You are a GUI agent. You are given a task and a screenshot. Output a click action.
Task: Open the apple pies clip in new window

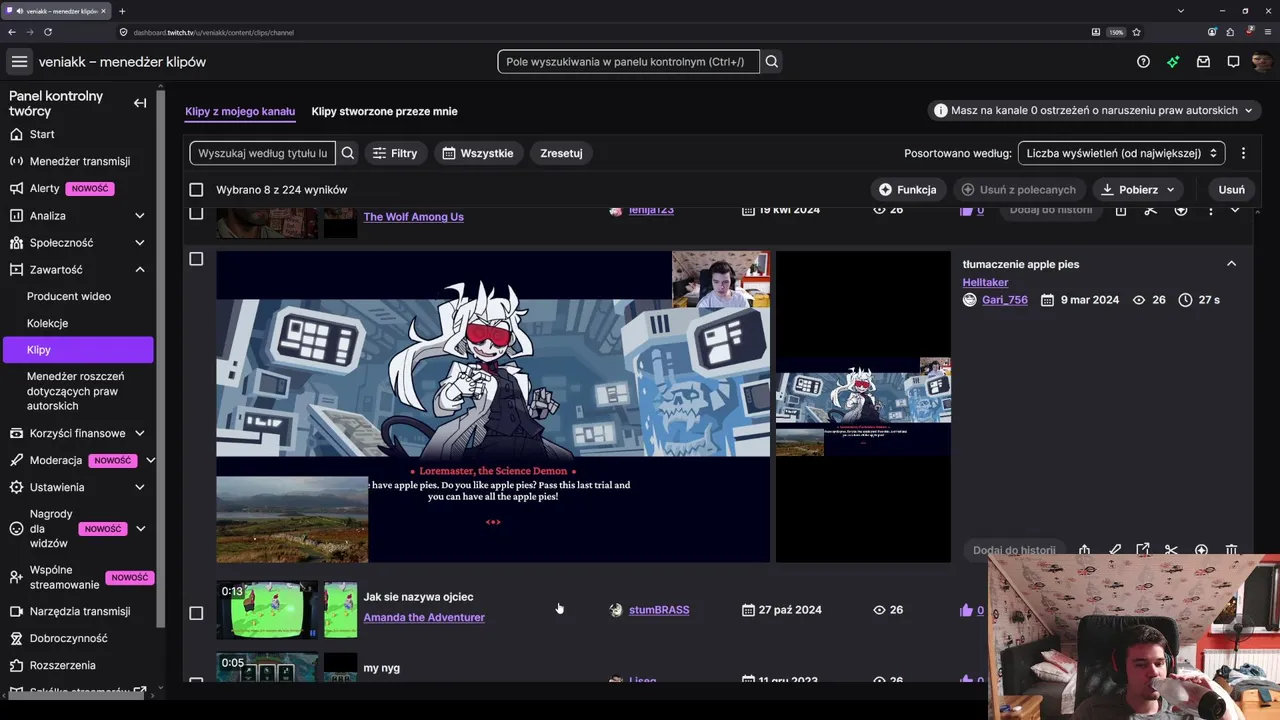[x=1143, y=550]
